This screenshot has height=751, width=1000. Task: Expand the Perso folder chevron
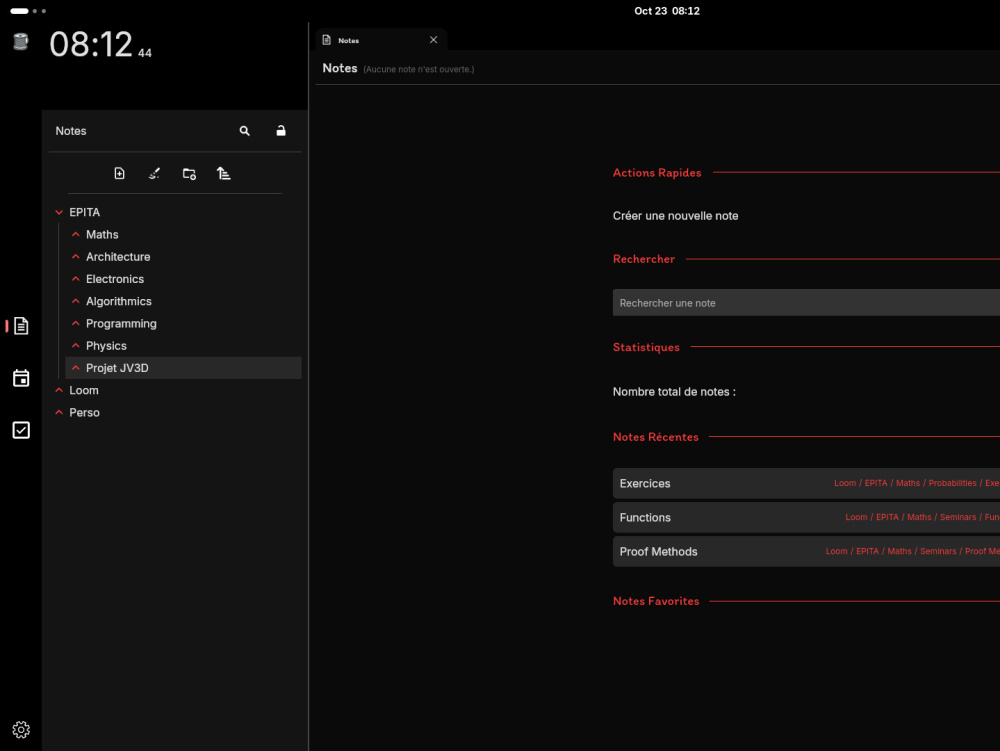coord(59,412)
